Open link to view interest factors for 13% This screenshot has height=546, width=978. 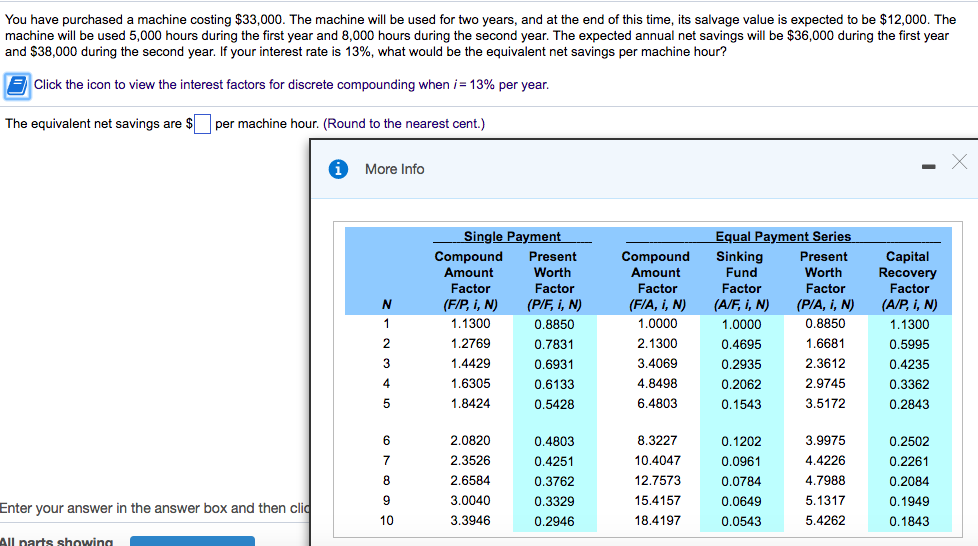[291, 85]
